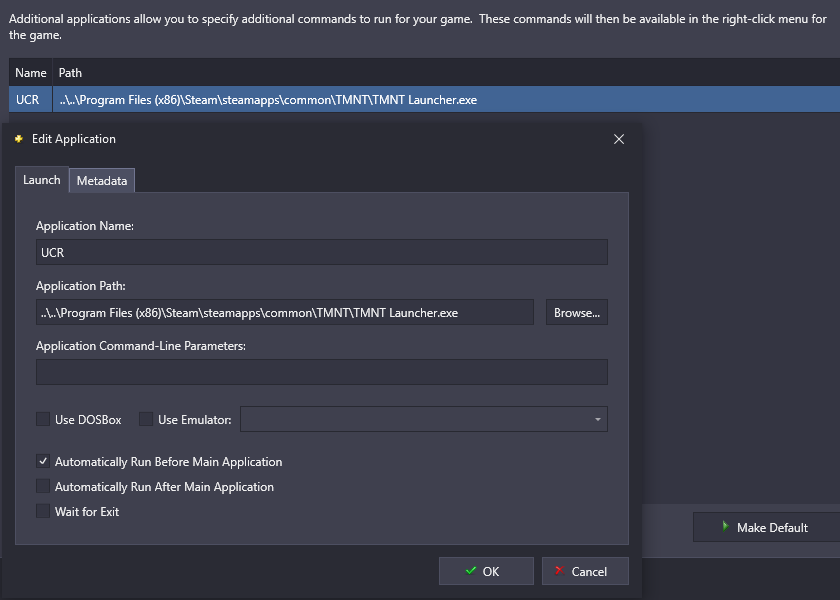Image resolution: width=840 pixels, height=600 pixels.
Task: Enable the Use DOSBox checkbox
Action: click(43, 419)
